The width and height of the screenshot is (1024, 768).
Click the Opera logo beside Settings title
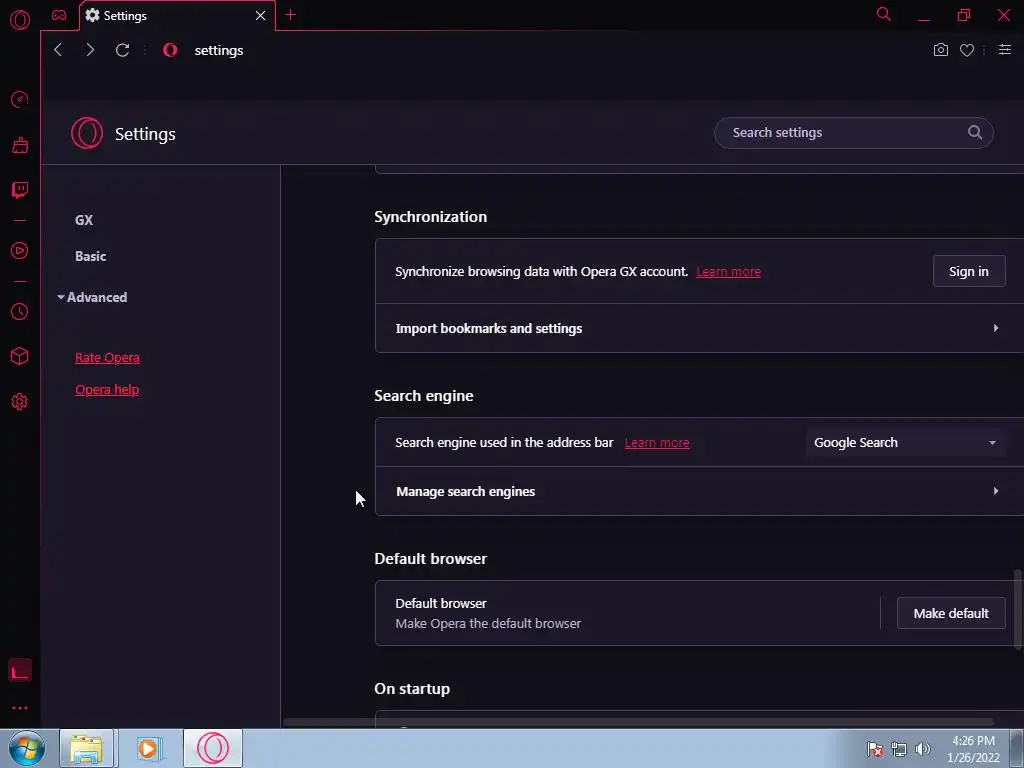click(87, 133)
